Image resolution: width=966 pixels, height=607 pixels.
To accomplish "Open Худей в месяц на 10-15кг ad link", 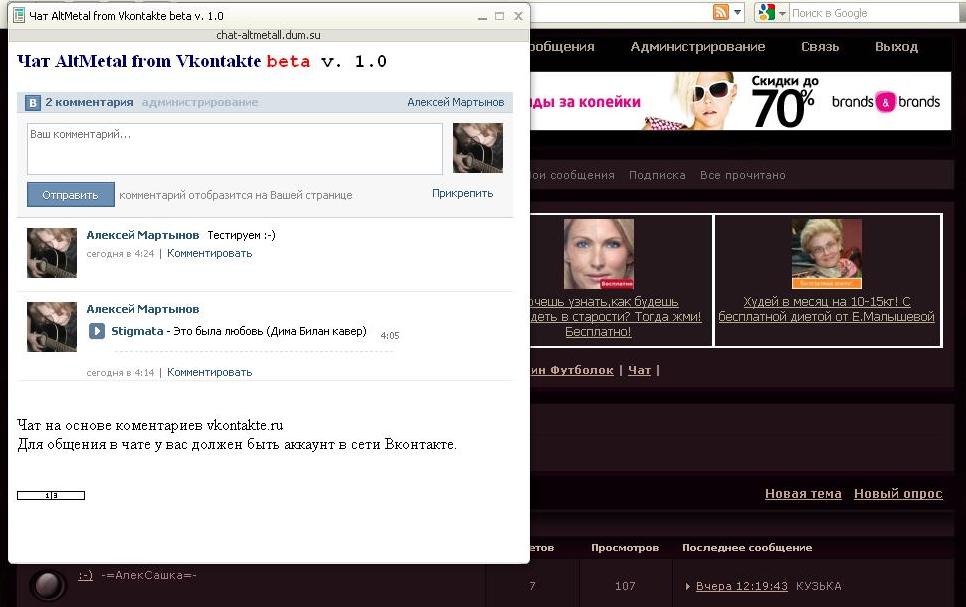I will 826,309.
